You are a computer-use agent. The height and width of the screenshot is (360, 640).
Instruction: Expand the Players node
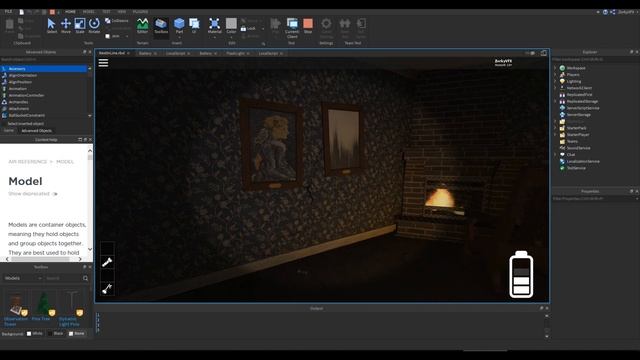coord(555,75)
